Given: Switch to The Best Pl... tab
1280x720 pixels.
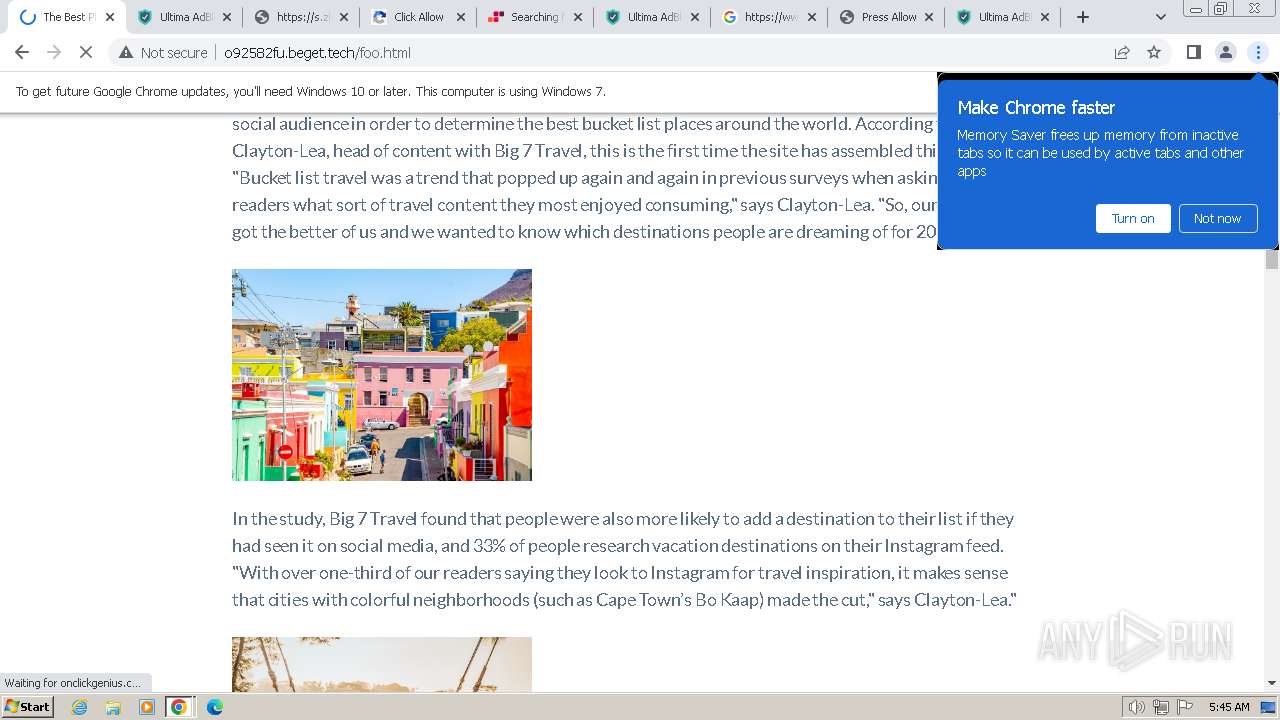Looking at the screenshot, I should point(66,17).
